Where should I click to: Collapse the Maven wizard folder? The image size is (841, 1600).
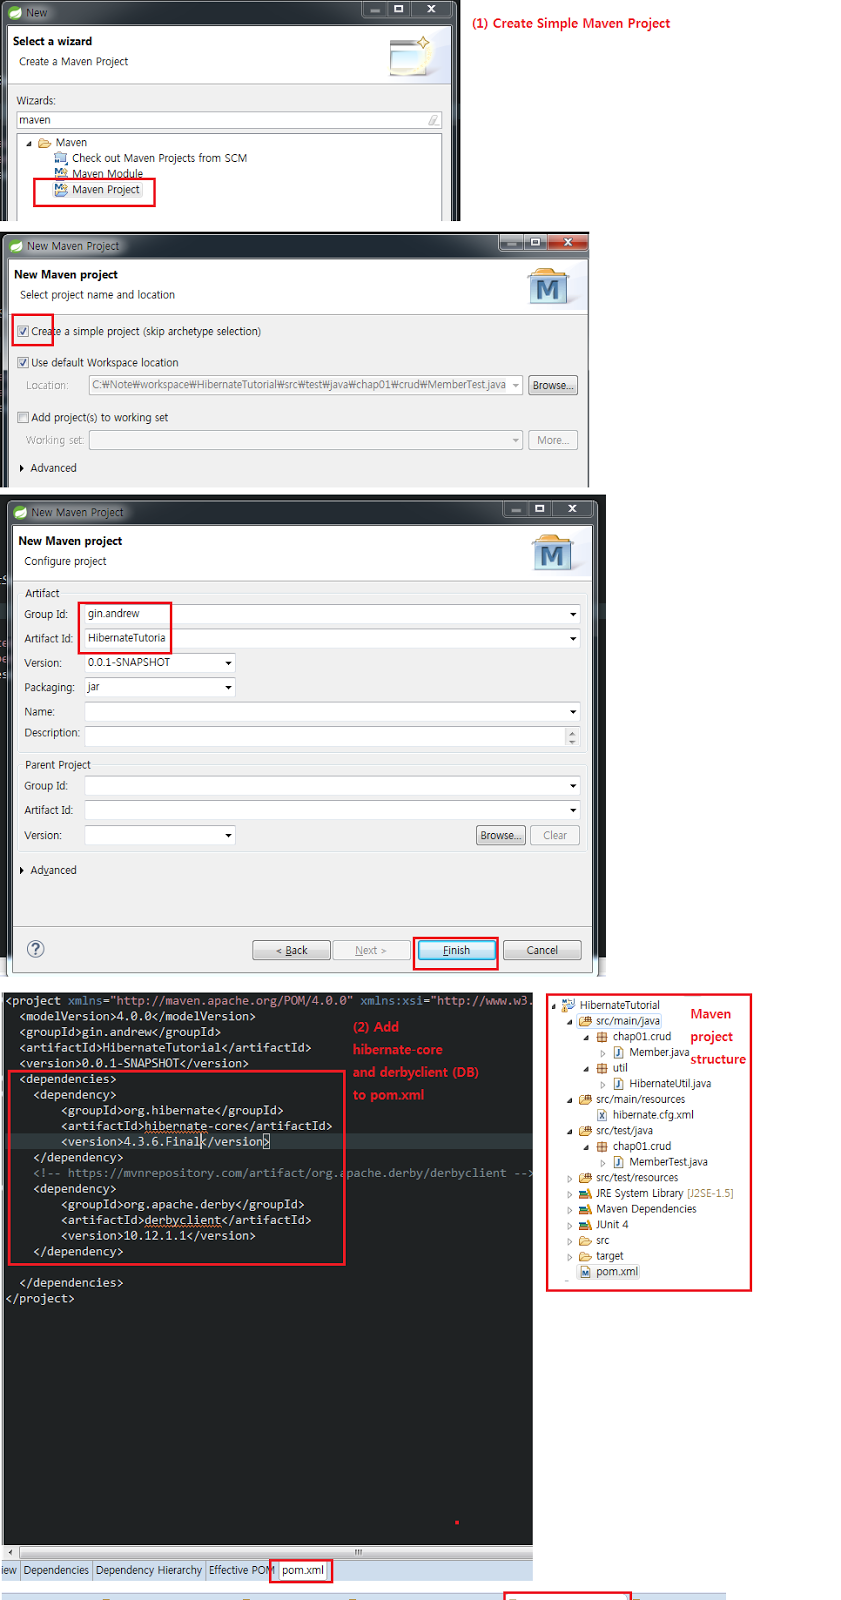point(29,143)
